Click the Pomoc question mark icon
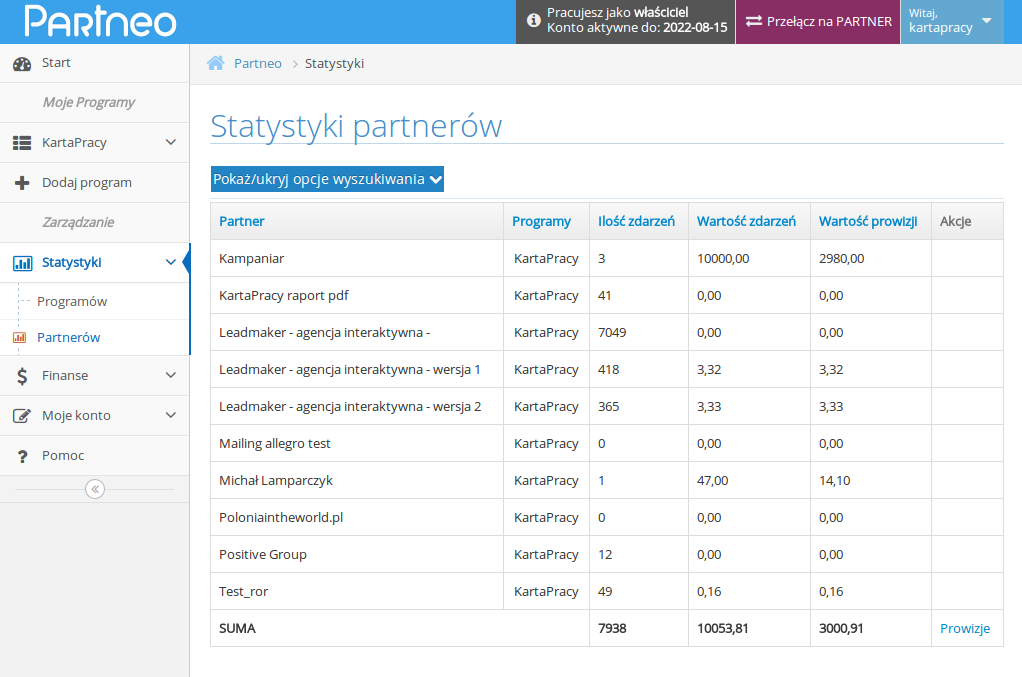1022x677 pixels. pyautogui.click(x=22, y=456)
